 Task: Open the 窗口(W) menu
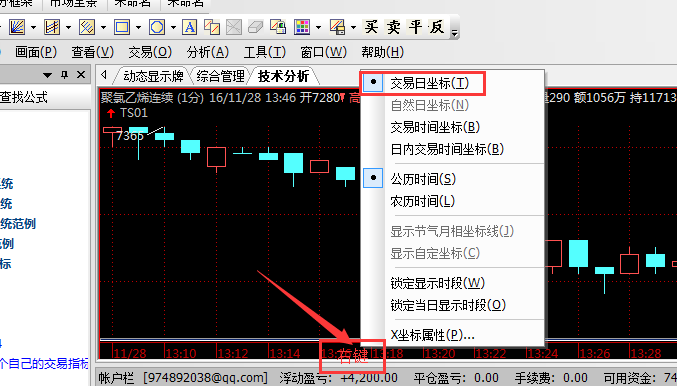tap(323, 52)
